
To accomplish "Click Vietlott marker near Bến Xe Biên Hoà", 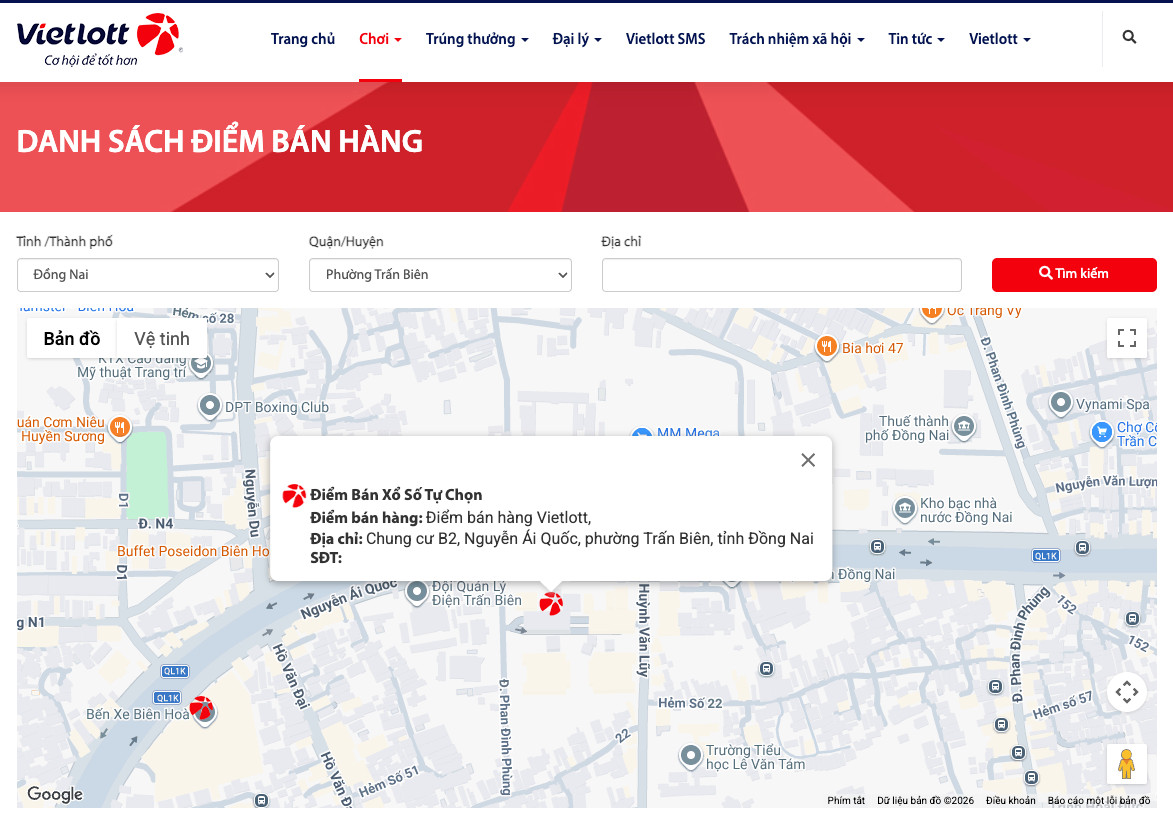I will pyautogui.click(x=202, y=708).
